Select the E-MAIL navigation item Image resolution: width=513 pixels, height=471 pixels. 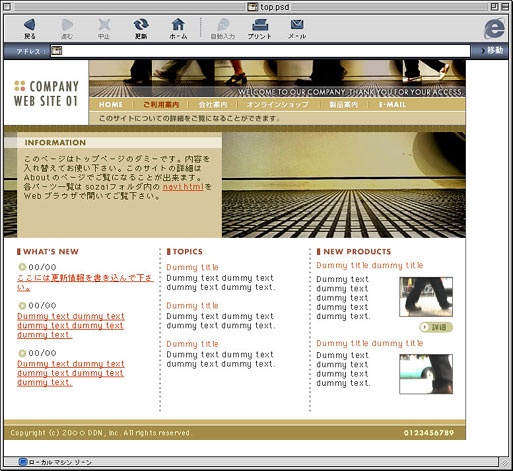pos(392,105)
